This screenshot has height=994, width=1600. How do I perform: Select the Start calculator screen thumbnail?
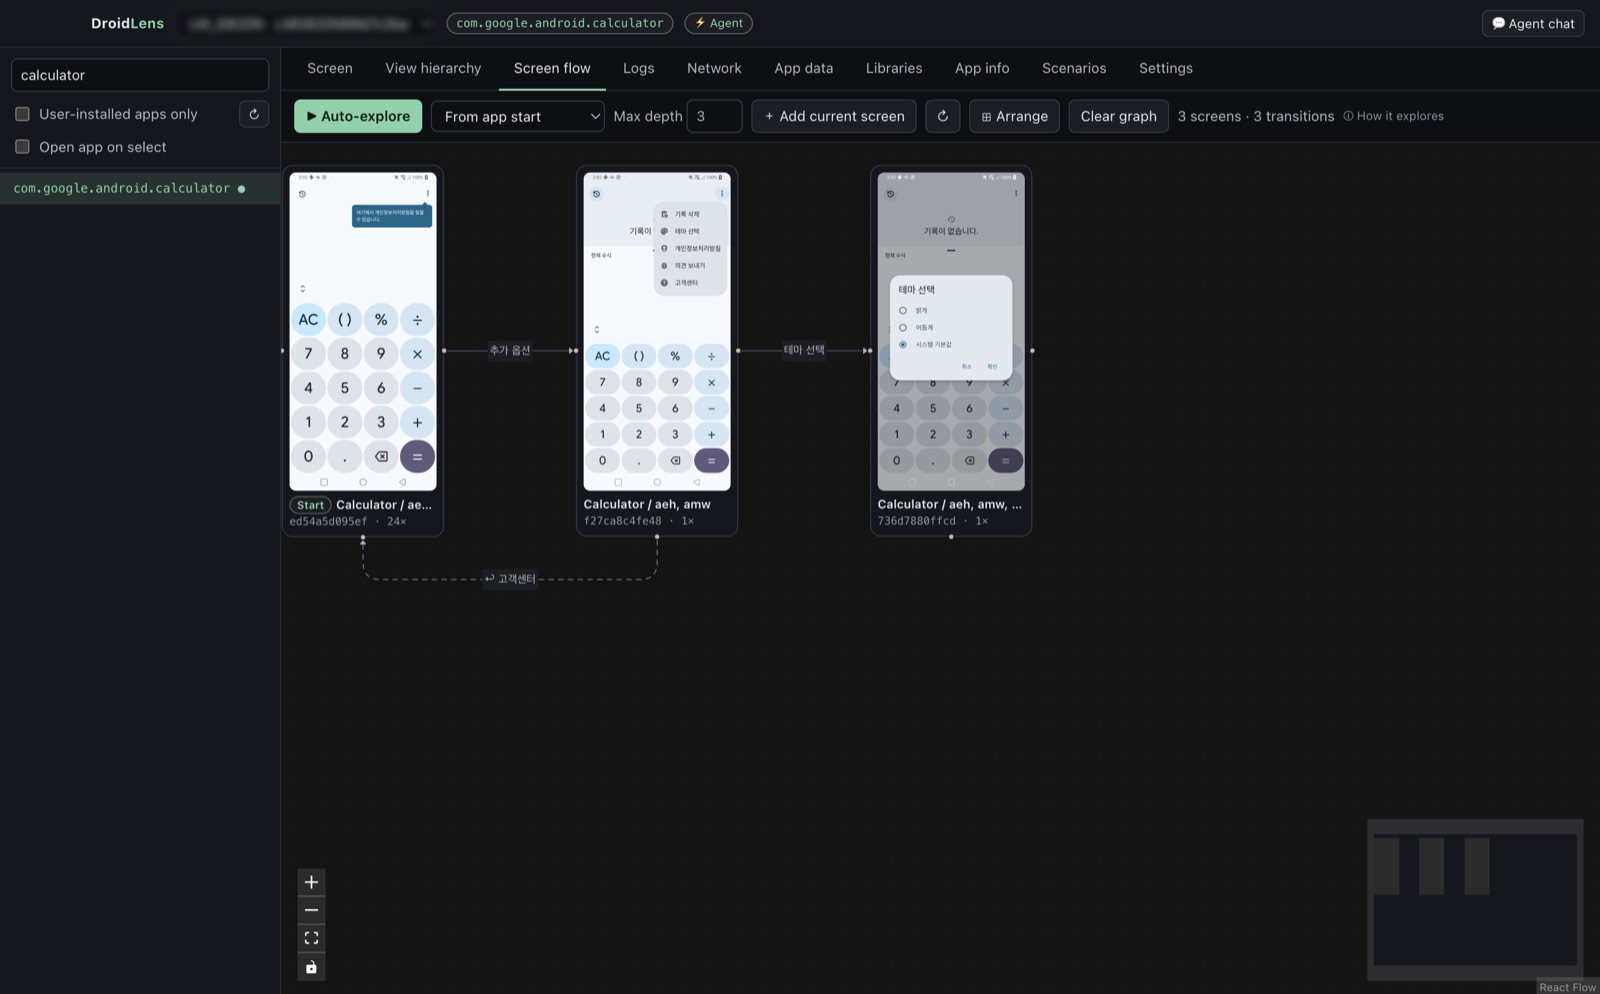[x=363, y=332]
